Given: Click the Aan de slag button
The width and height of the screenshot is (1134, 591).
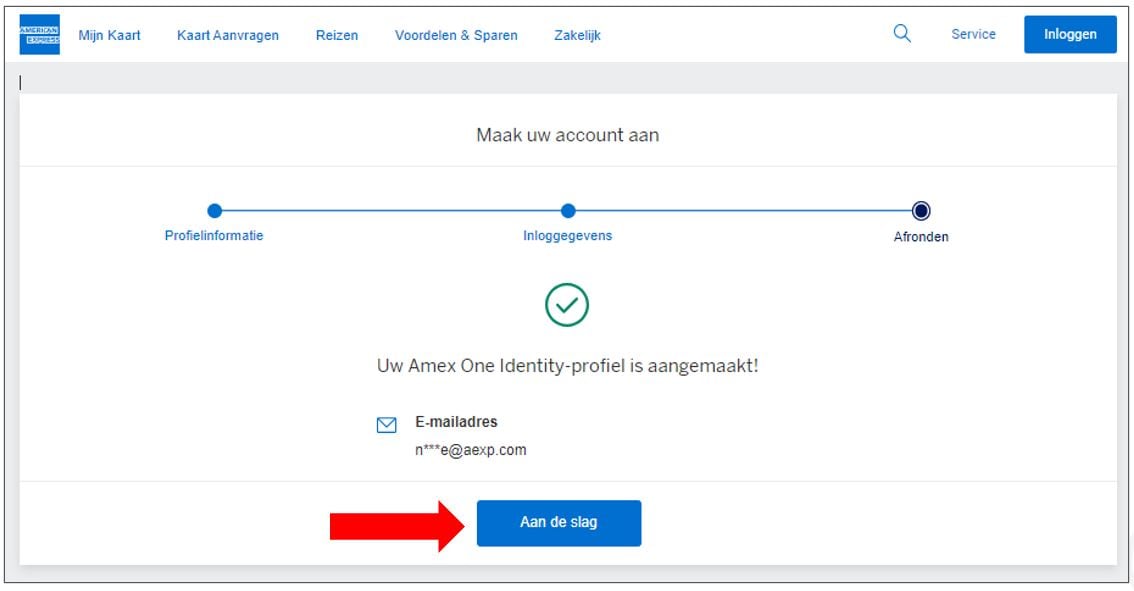Looking at the screenshot, I should 558,523.
